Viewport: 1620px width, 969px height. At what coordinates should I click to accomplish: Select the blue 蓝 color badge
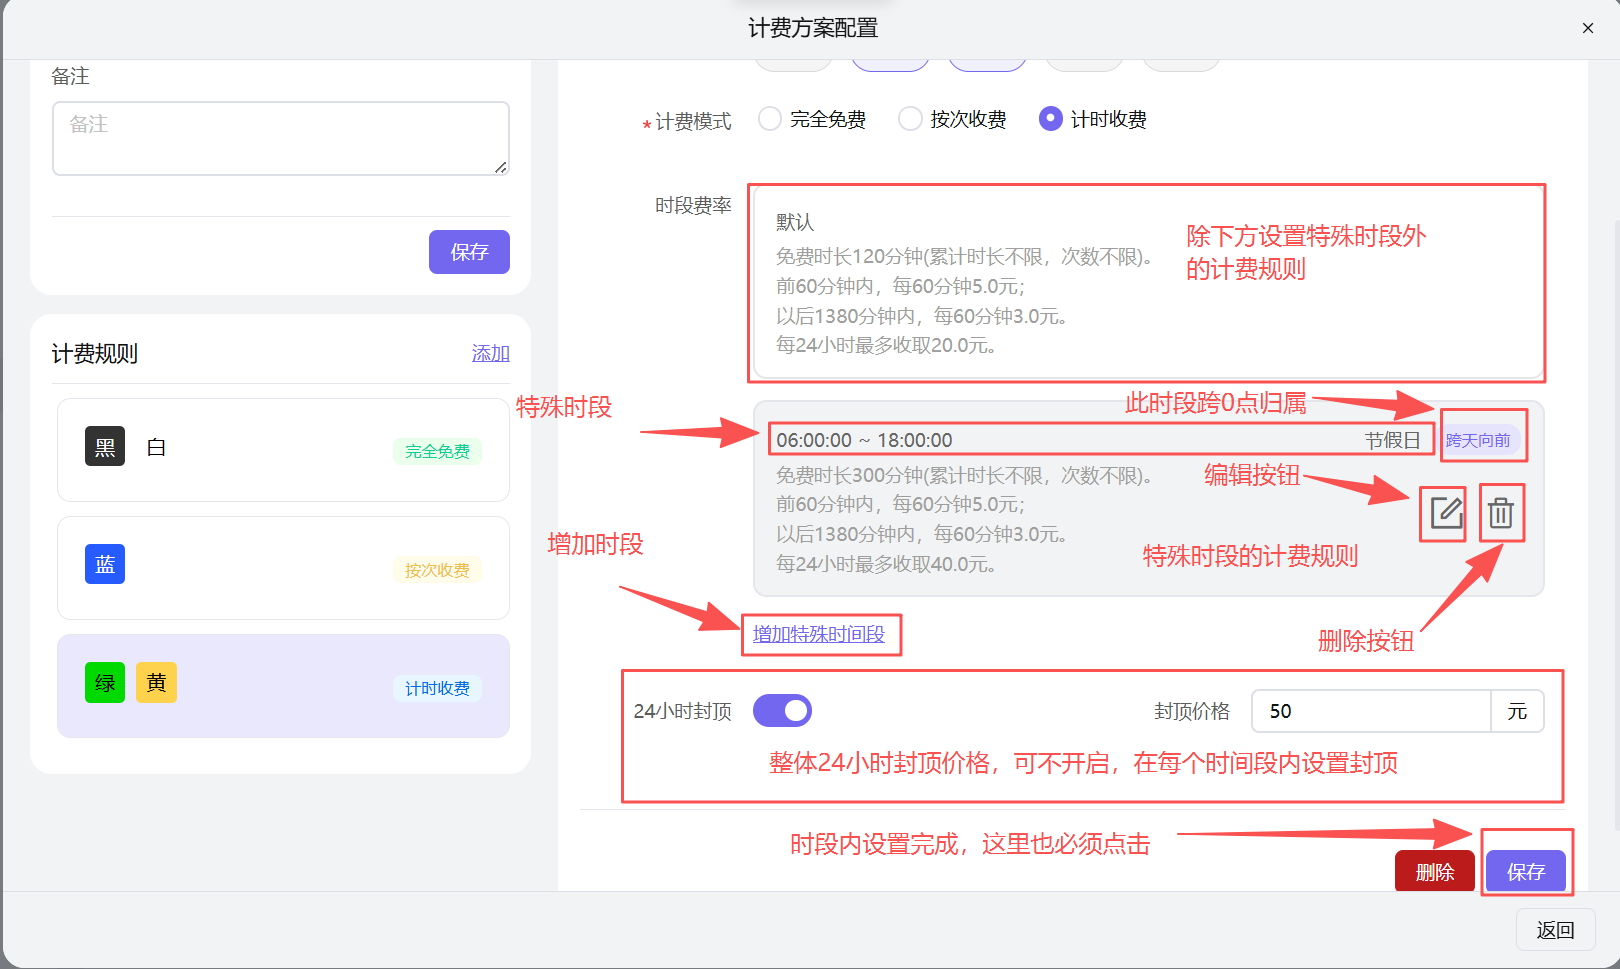point(105,564)
